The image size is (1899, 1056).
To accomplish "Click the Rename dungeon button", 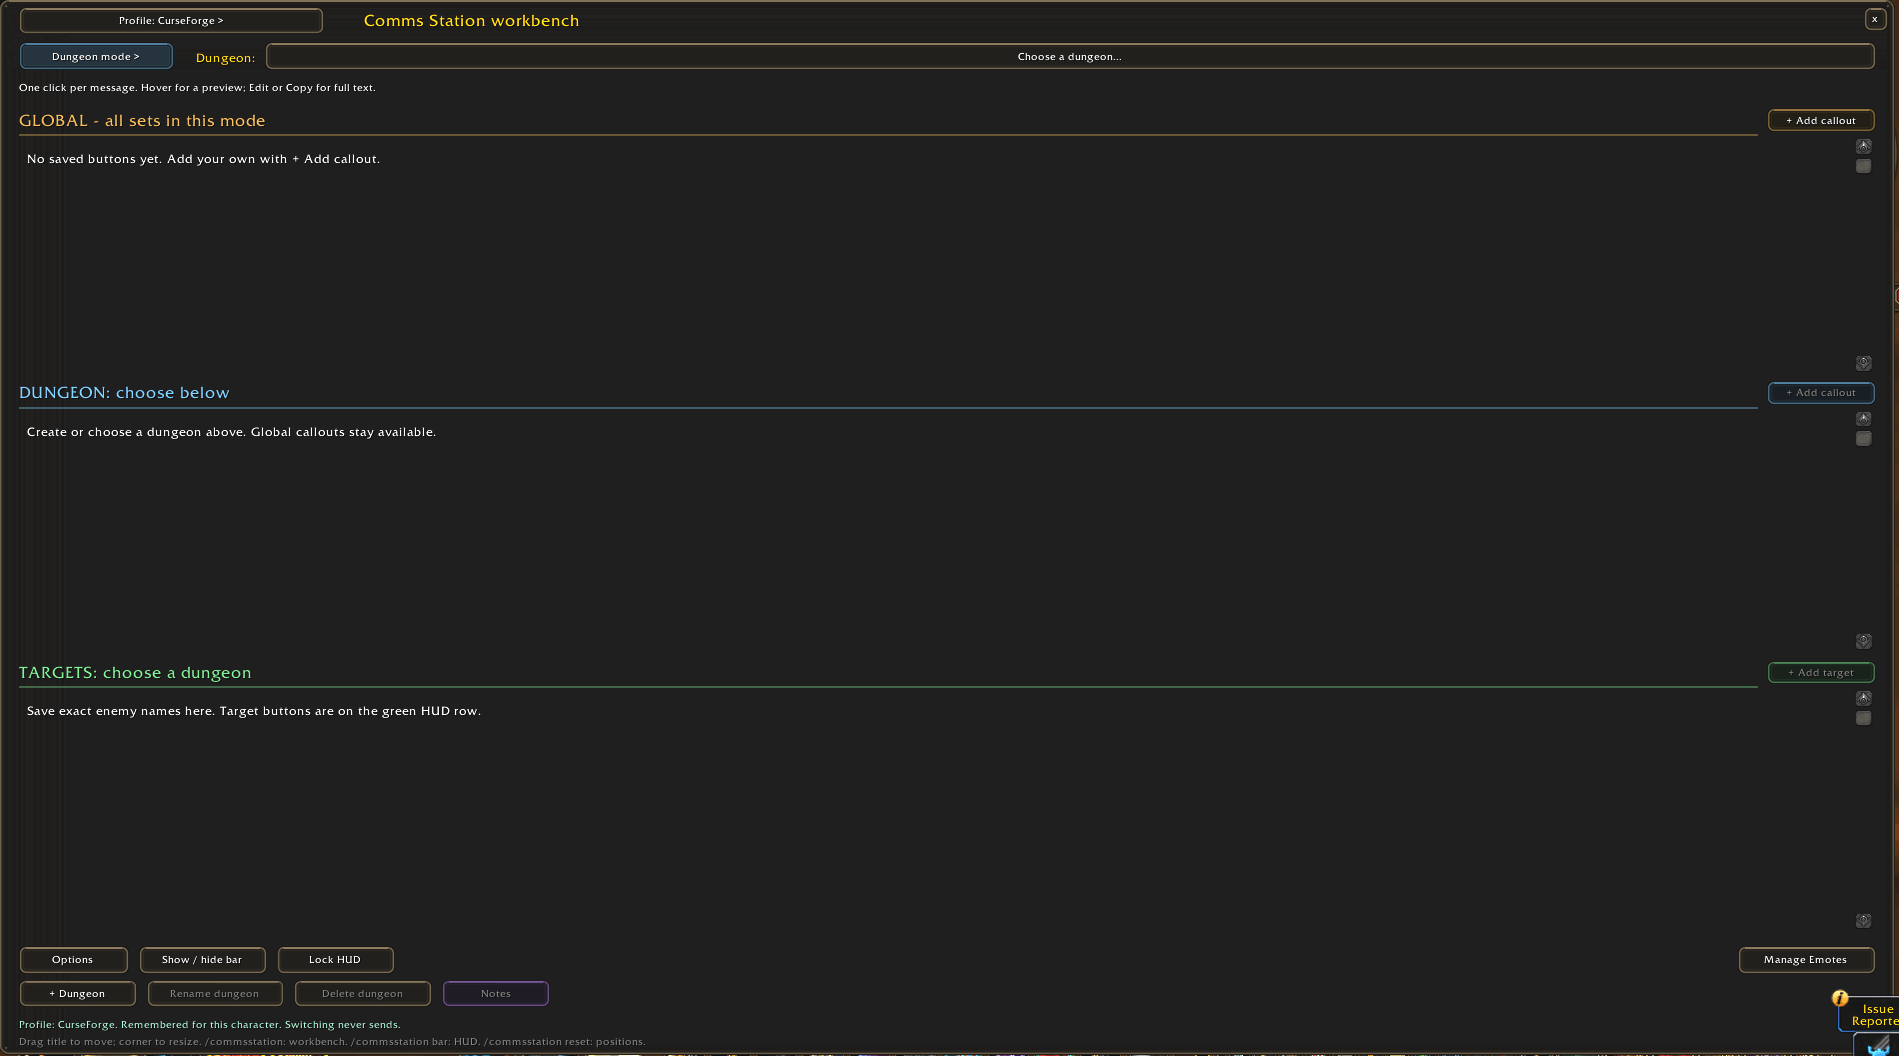I will [214, 993].
